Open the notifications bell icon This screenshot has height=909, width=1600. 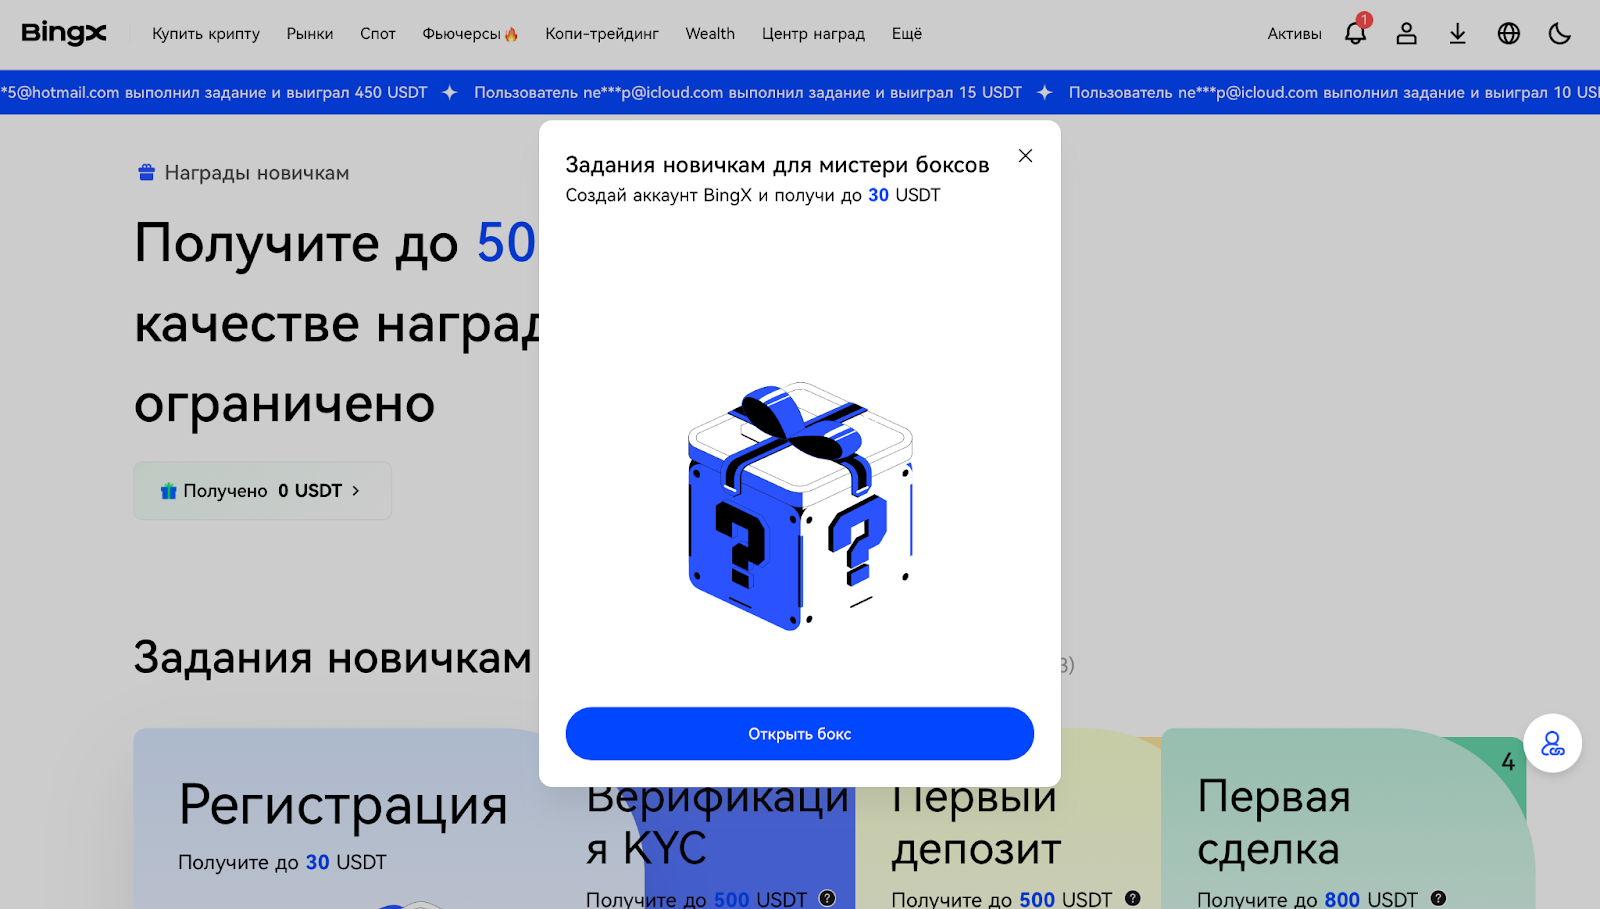pyautogui.click(x=1355, y=33)
